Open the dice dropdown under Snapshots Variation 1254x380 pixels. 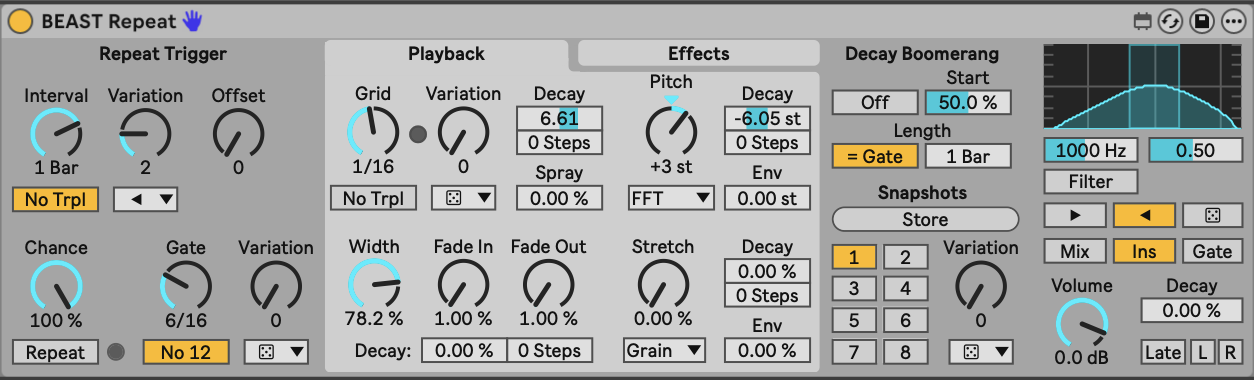tap(981, 352)
